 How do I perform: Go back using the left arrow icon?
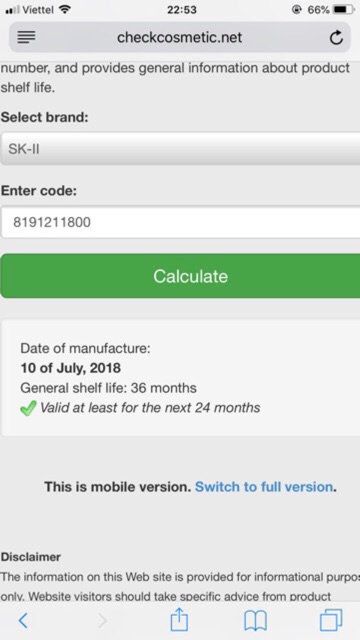point(24,621)
